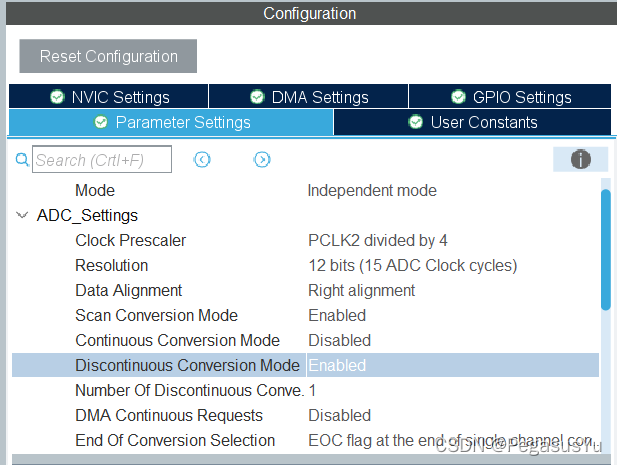This screenshot has width=617, height=465.
Task: Go to next search result arrow
Action: (x=262, y=159)
